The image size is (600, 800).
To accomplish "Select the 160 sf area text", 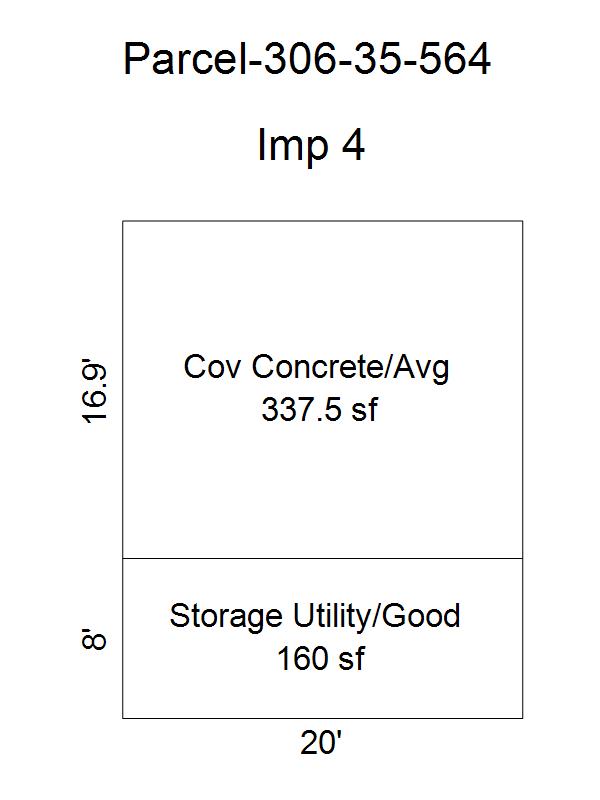I will tap(321, 658).
